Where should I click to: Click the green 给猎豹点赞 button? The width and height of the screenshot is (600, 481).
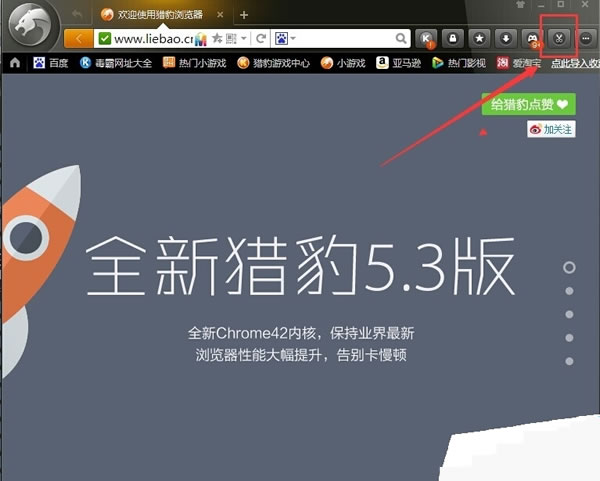coord(528,104)
